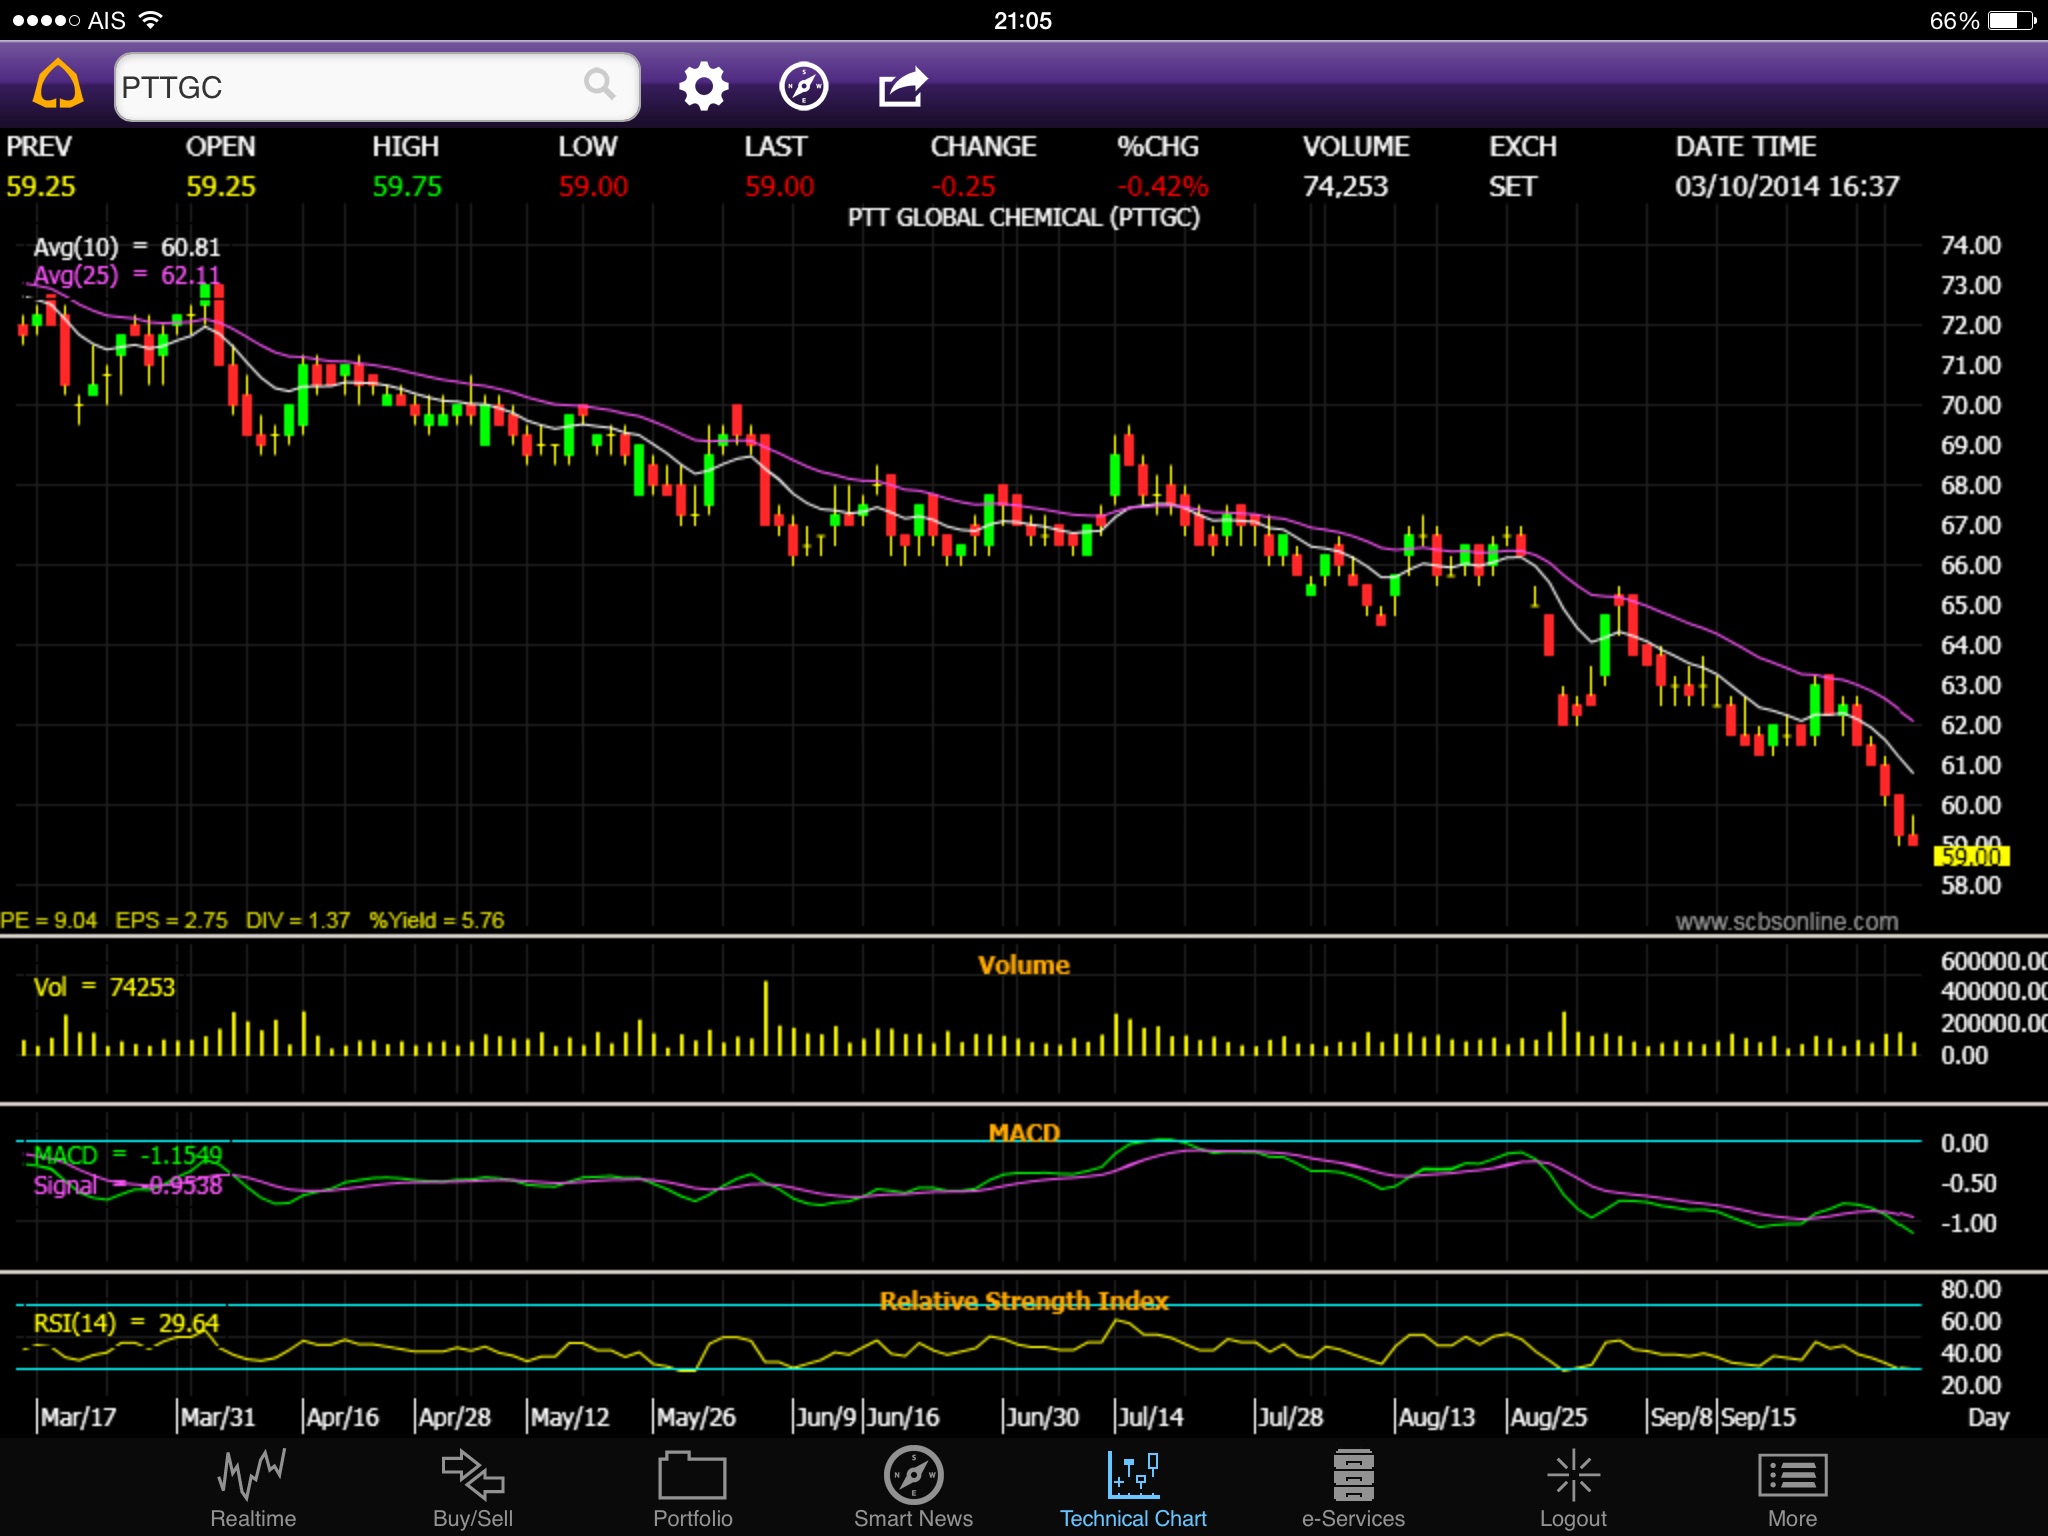This screenshot has width=2048, height=1536.
Task: Tap the Realtime waveform icon
Action: tap(253, 1473)
